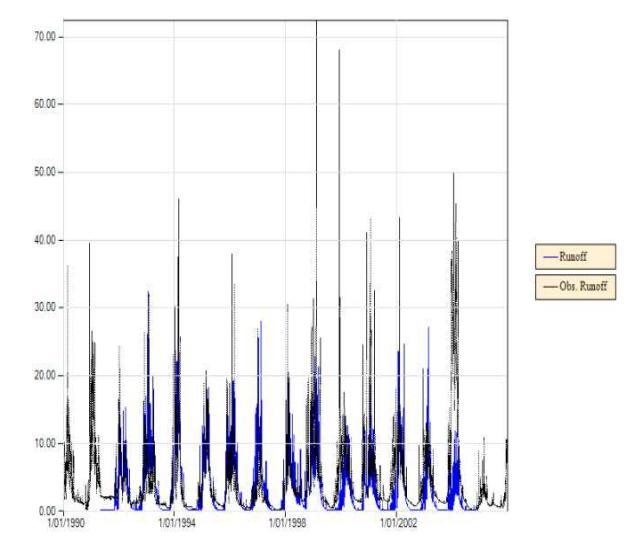Click the 0.00 y-axis label

pyautogui.click(x=47, y=511)
